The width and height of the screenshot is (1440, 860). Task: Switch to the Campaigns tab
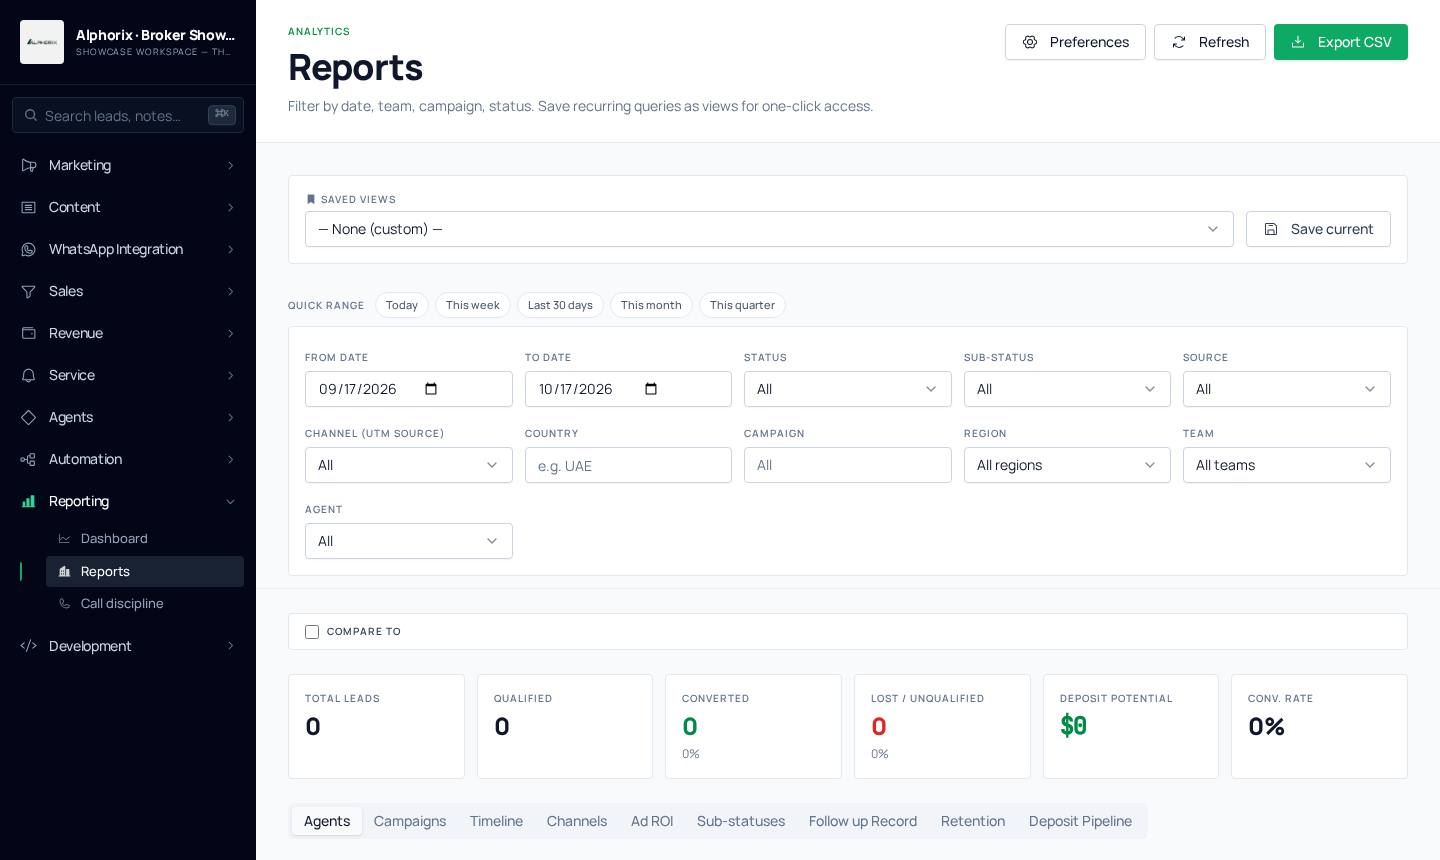point(410,821)
